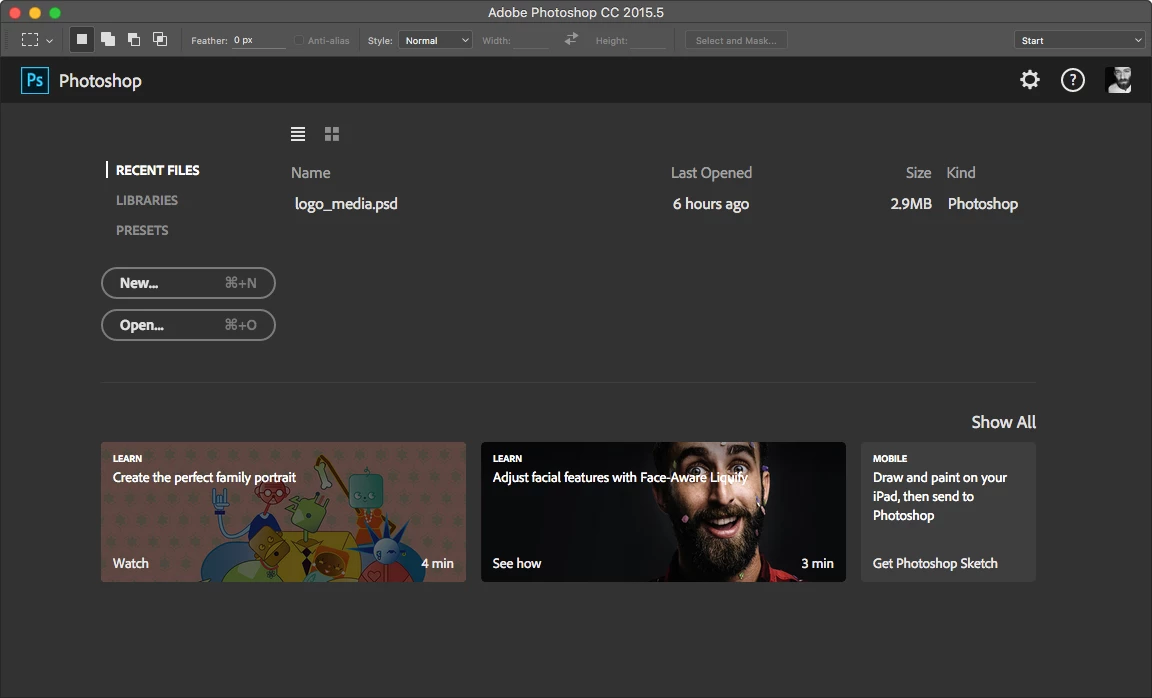Screen dimensions: 1152x698
Task: Open 'Adjust facial features with Face-Aware Liquify' card
Action: pyautogui.click(x=663, y=511)
